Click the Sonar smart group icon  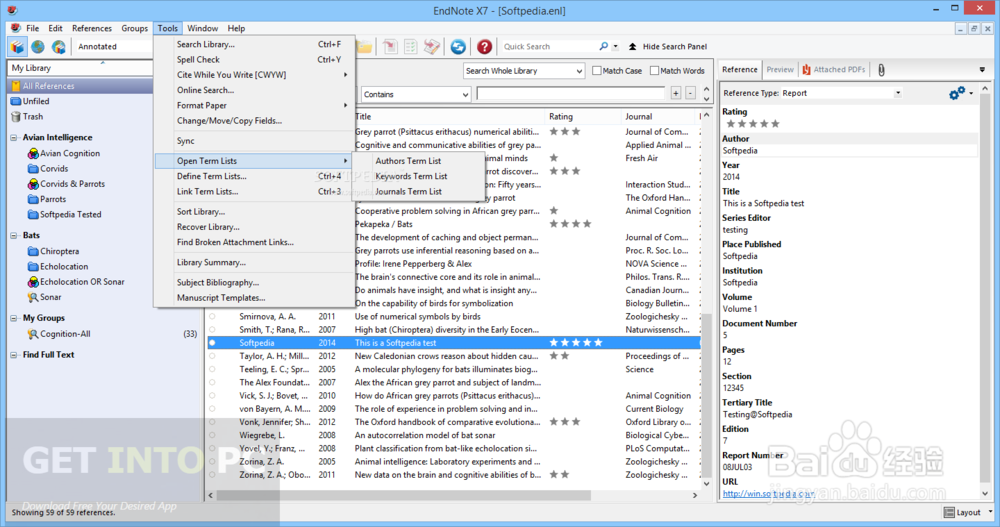click(x=33, y=297)
